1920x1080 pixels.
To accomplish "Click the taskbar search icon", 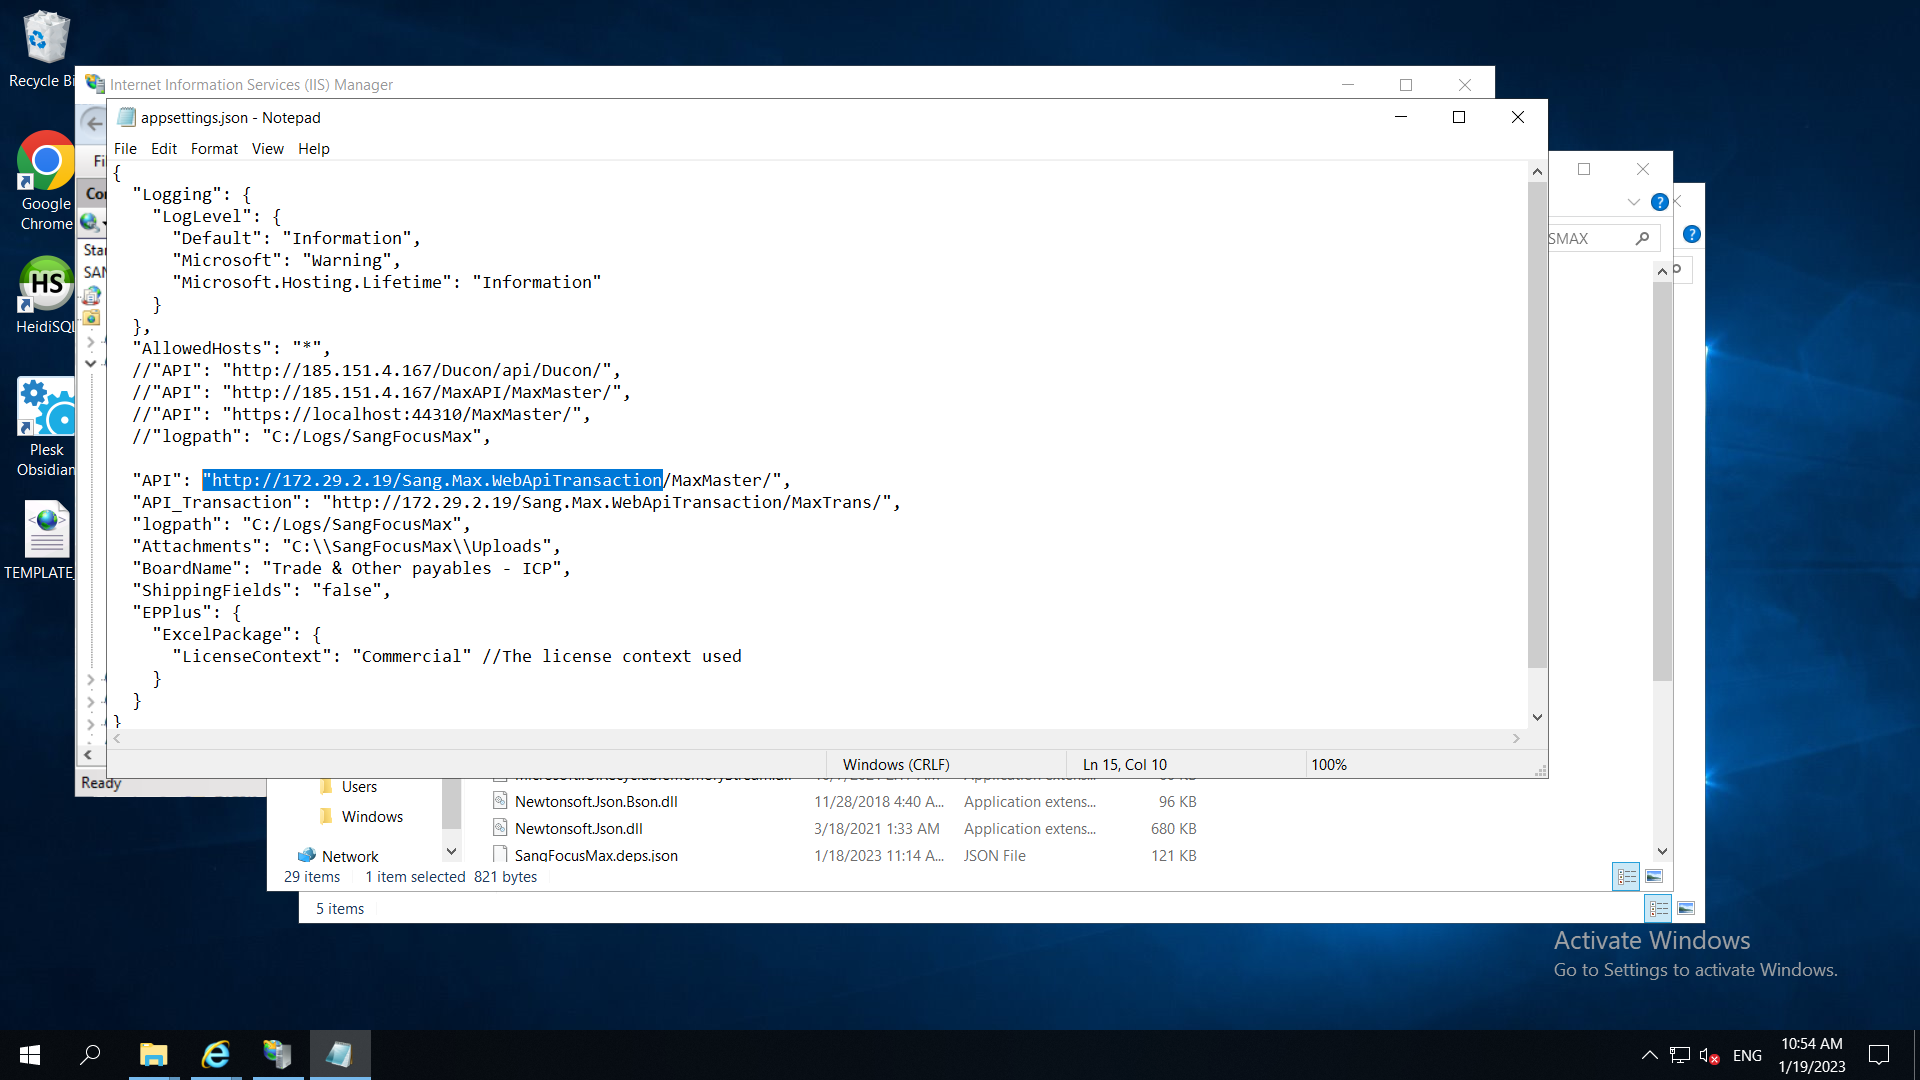I will coord(90,1054).
